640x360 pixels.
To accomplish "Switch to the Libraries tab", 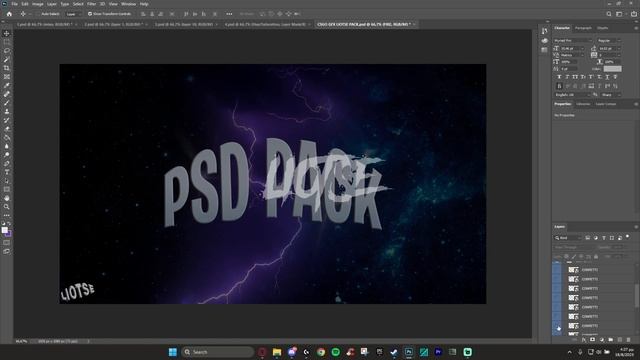I will pos(583,104).
